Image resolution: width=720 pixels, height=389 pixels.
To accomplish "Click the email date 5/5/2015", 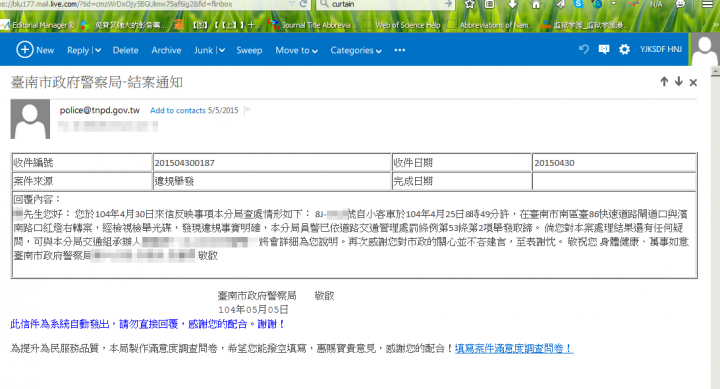I will point(223,110).
